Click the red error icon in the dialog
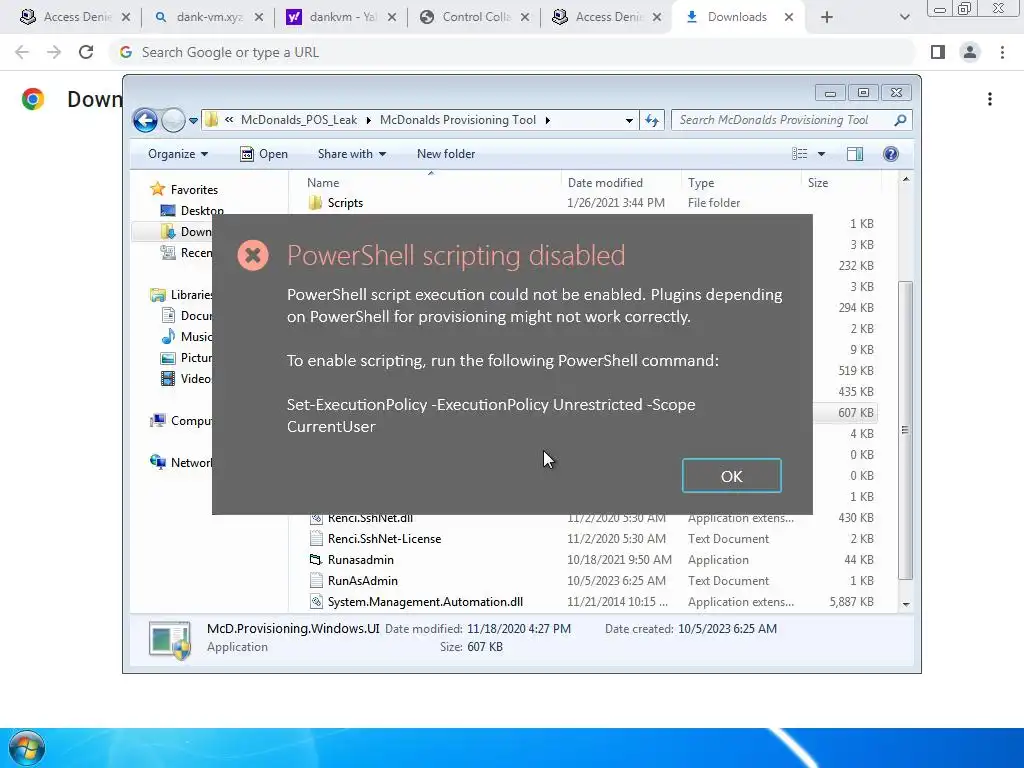The width and height of the screenshot is (1024, 768). [253, 255]
